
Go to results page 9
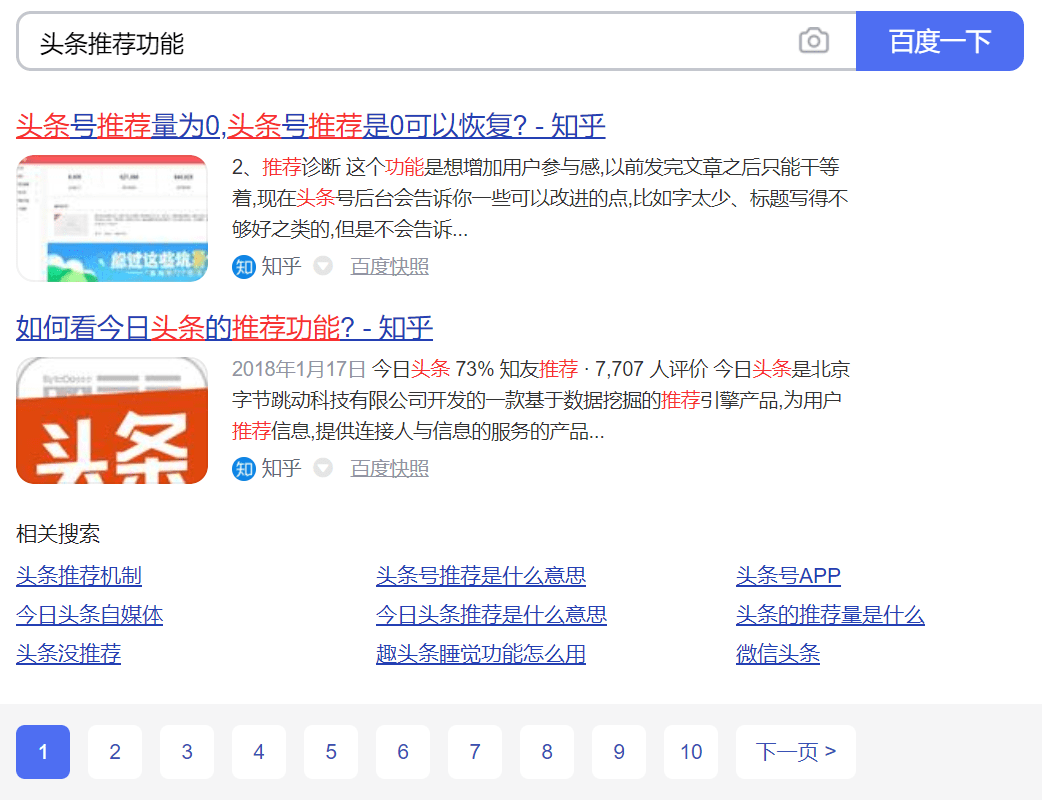point(619,751)
